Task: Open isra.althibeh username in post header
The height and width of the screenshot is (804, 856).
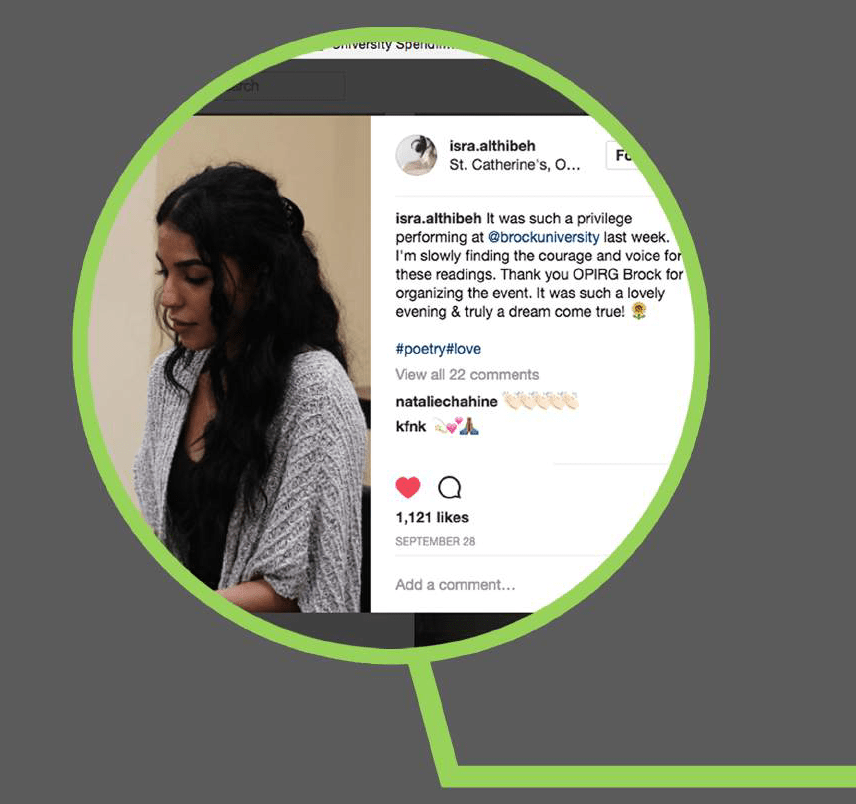Action: [x=492, y=146]
